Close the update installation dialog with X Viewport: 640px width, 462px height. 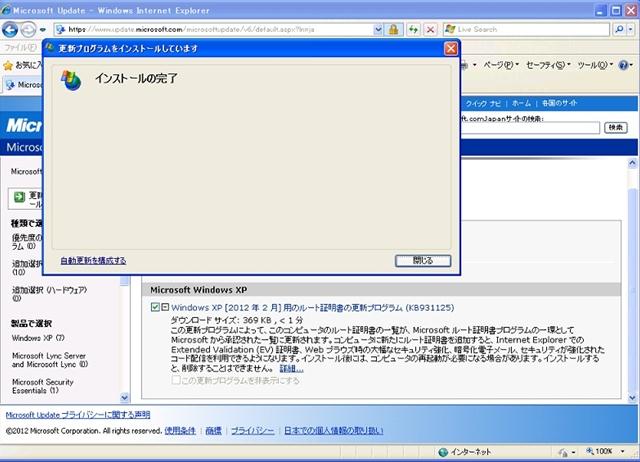451,49
